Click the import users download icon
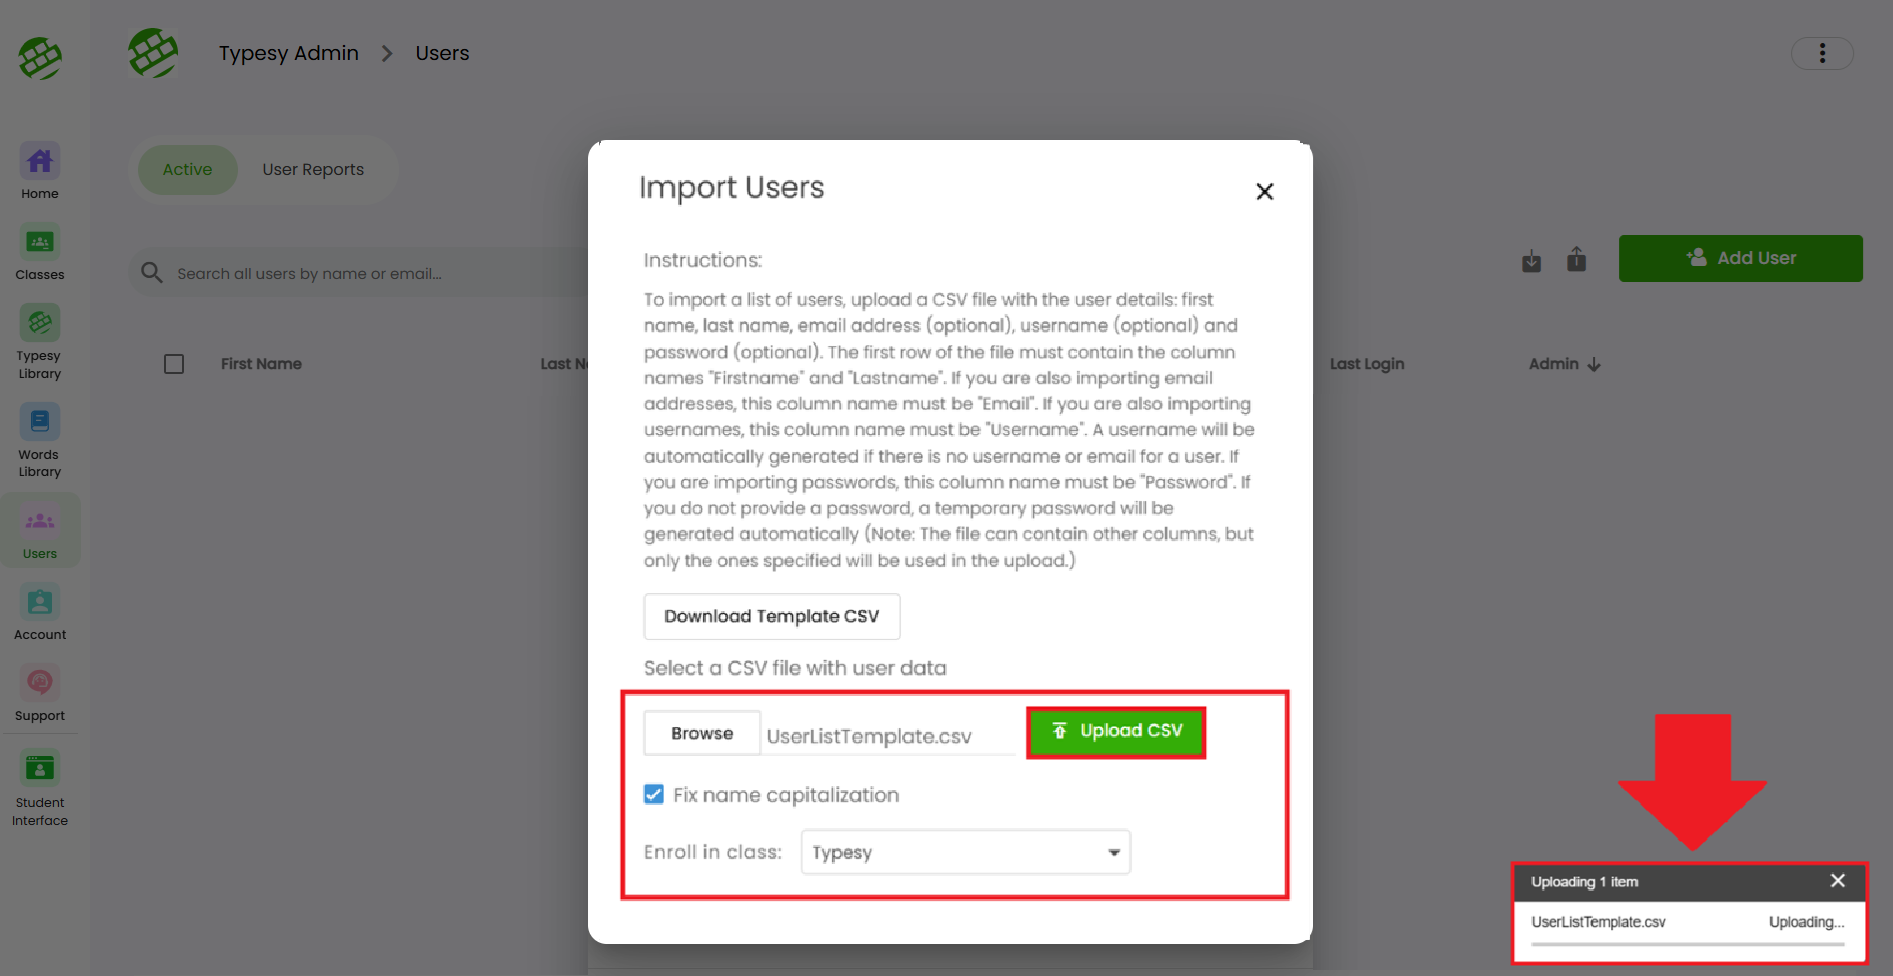The height and width of the screenshot is (976, 1893). pyautogui.click(x=1531, y=261)
